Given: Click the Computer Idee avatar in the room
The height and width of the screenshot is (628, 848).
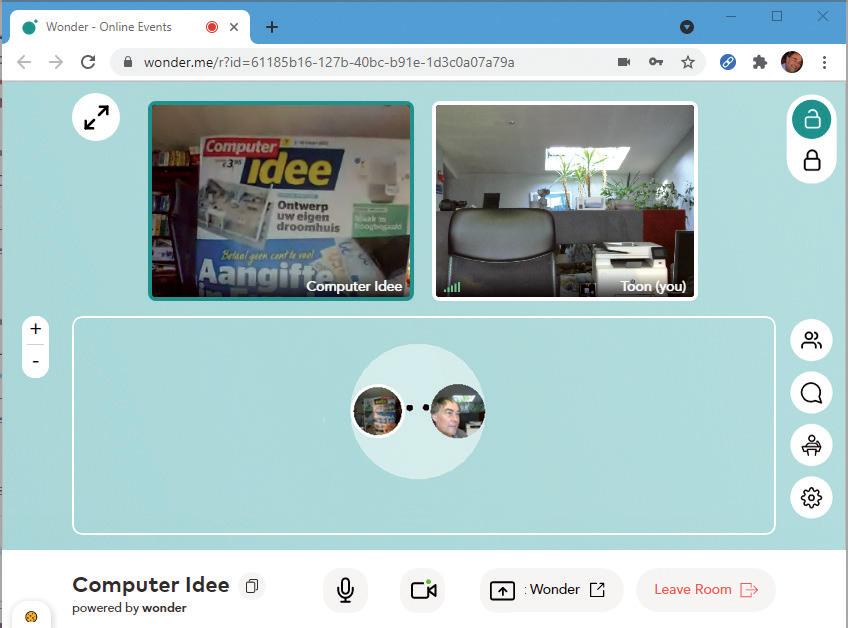Looking at the screenshot, I should (x=378, y=411).
